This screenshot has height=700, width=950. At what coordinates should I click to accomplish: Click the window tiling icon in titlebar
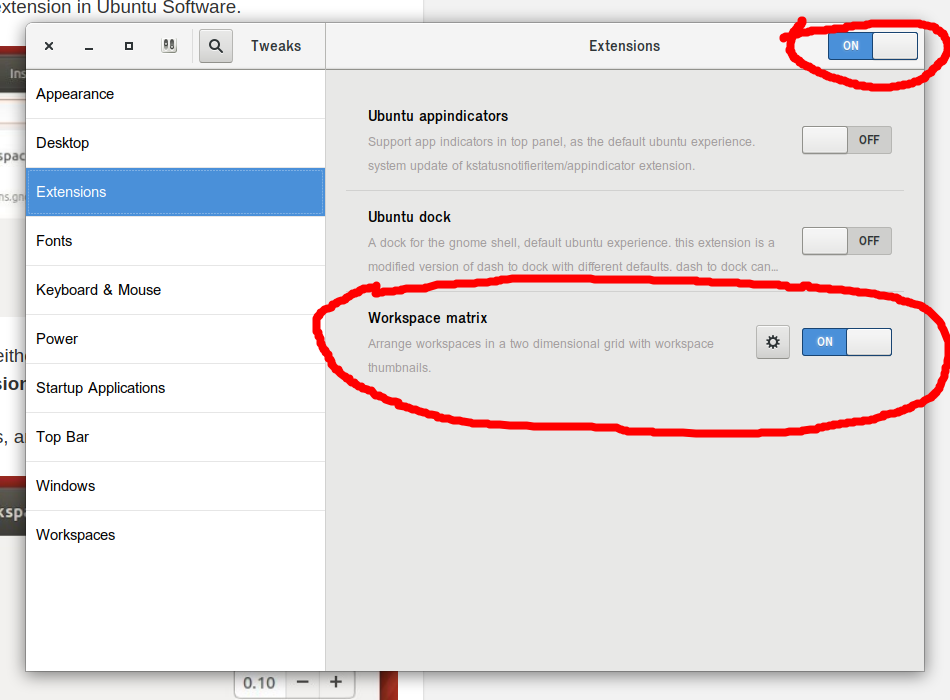pos(168,45)
